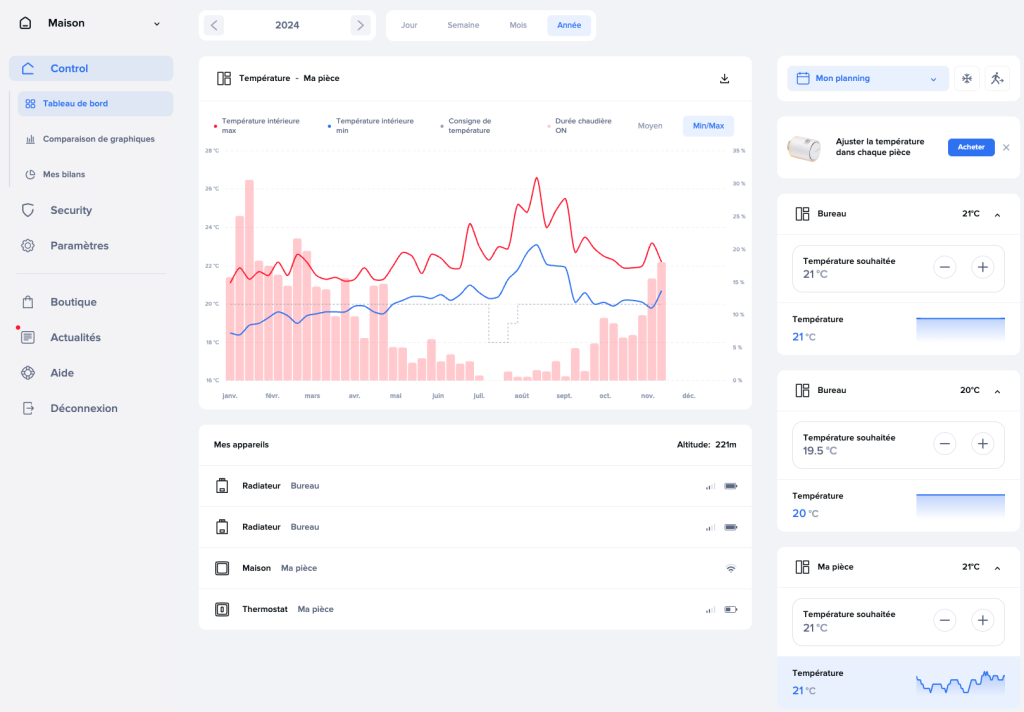This screenshot has width=1024, height=712.
Task: Go to previous year arrow
Action: click(x=214, y=25)
